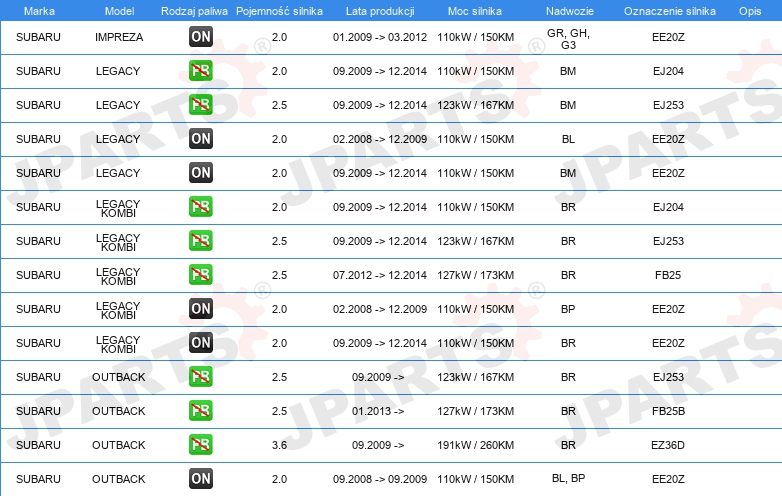782x496 pixels.
Task: Click ON icon for Outback BL, BP row
Action: (201, 478)
